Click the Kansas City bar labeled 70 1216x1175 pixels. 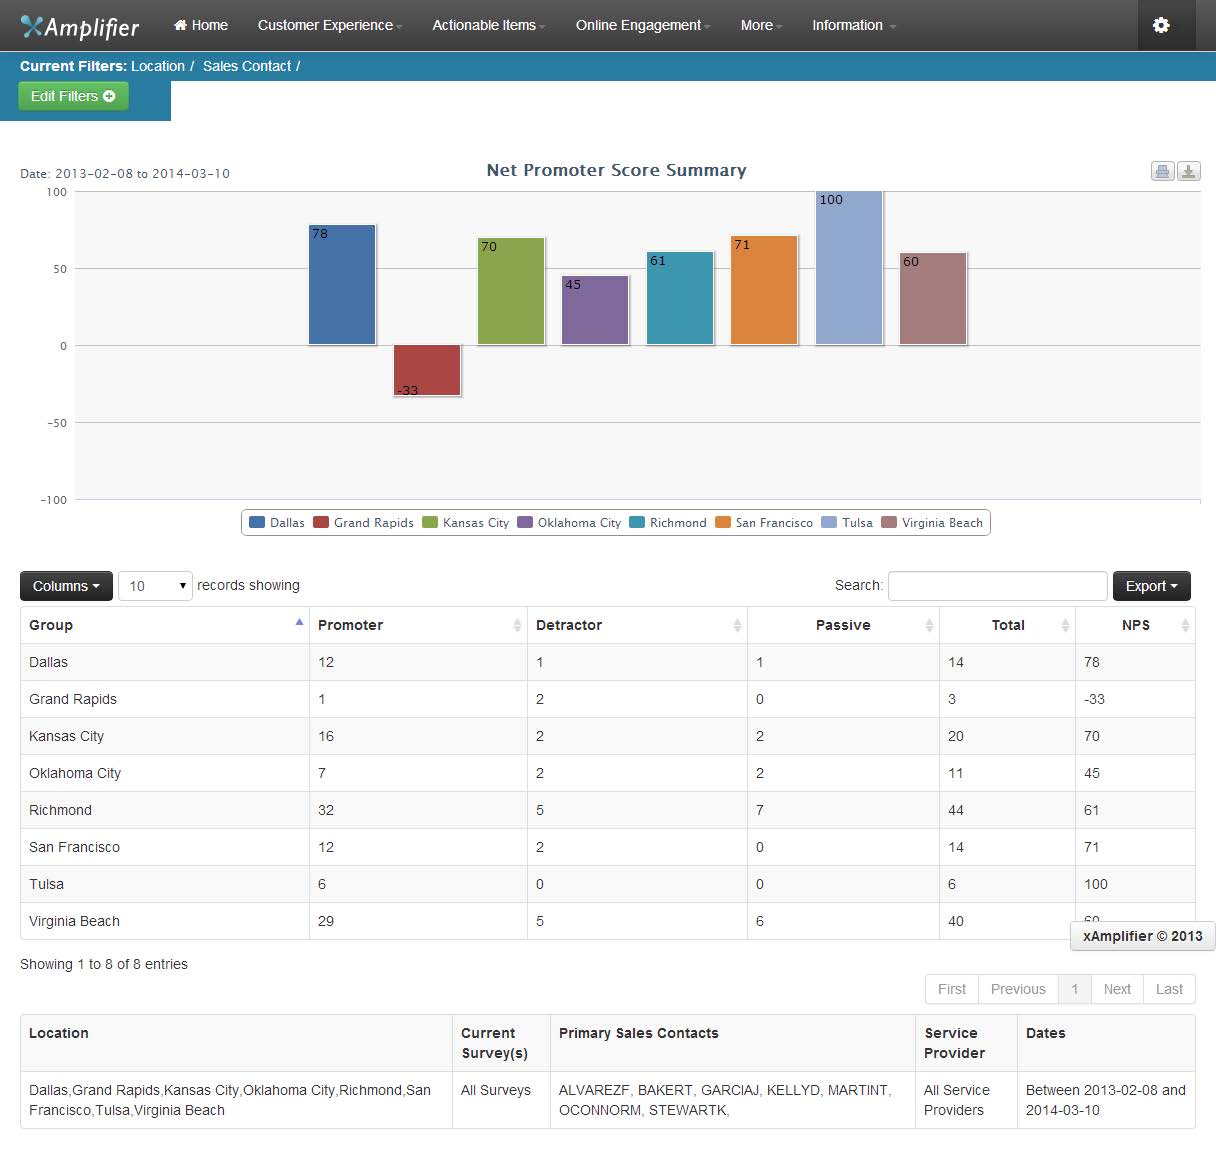click(x=511, y=291)
